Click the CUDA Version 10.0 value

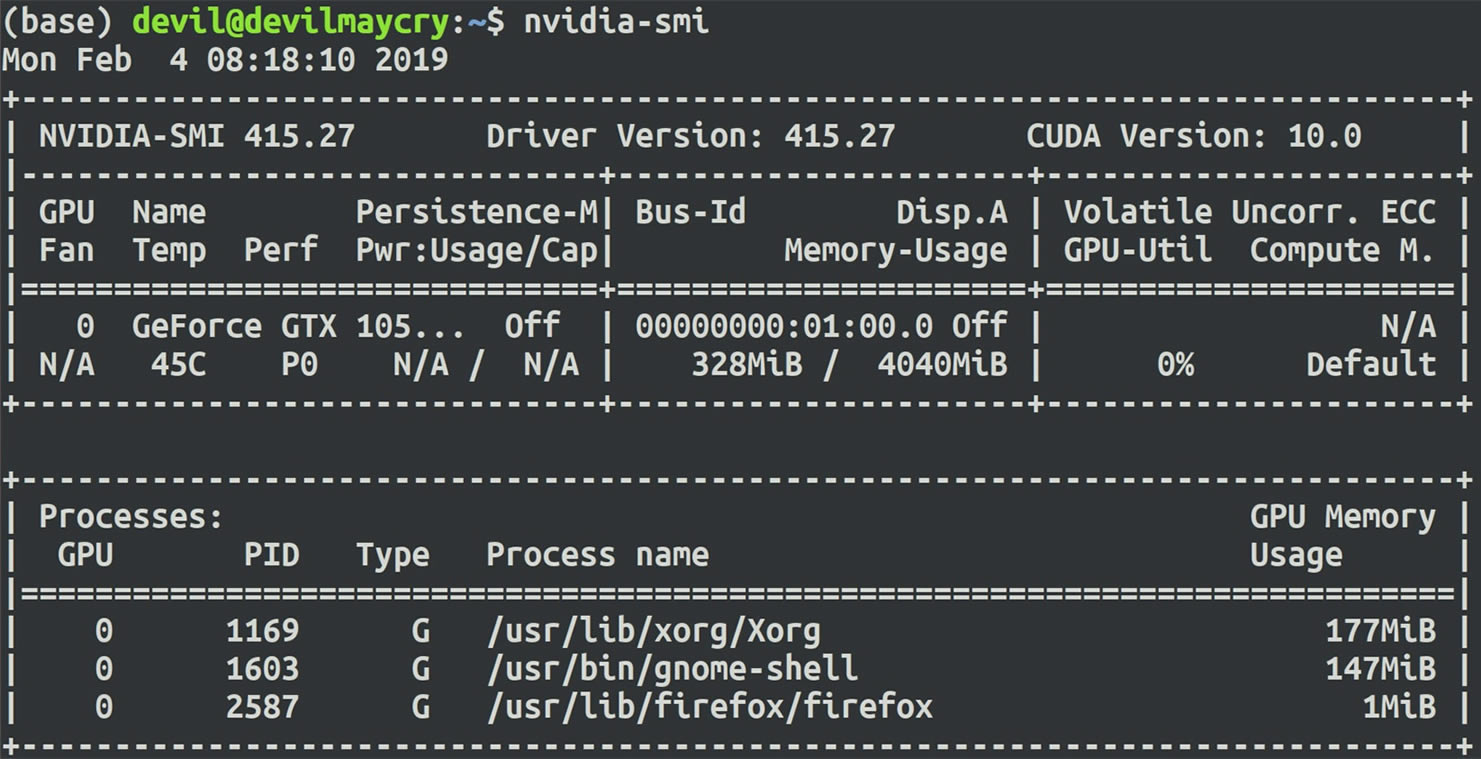coord(1193,136)
